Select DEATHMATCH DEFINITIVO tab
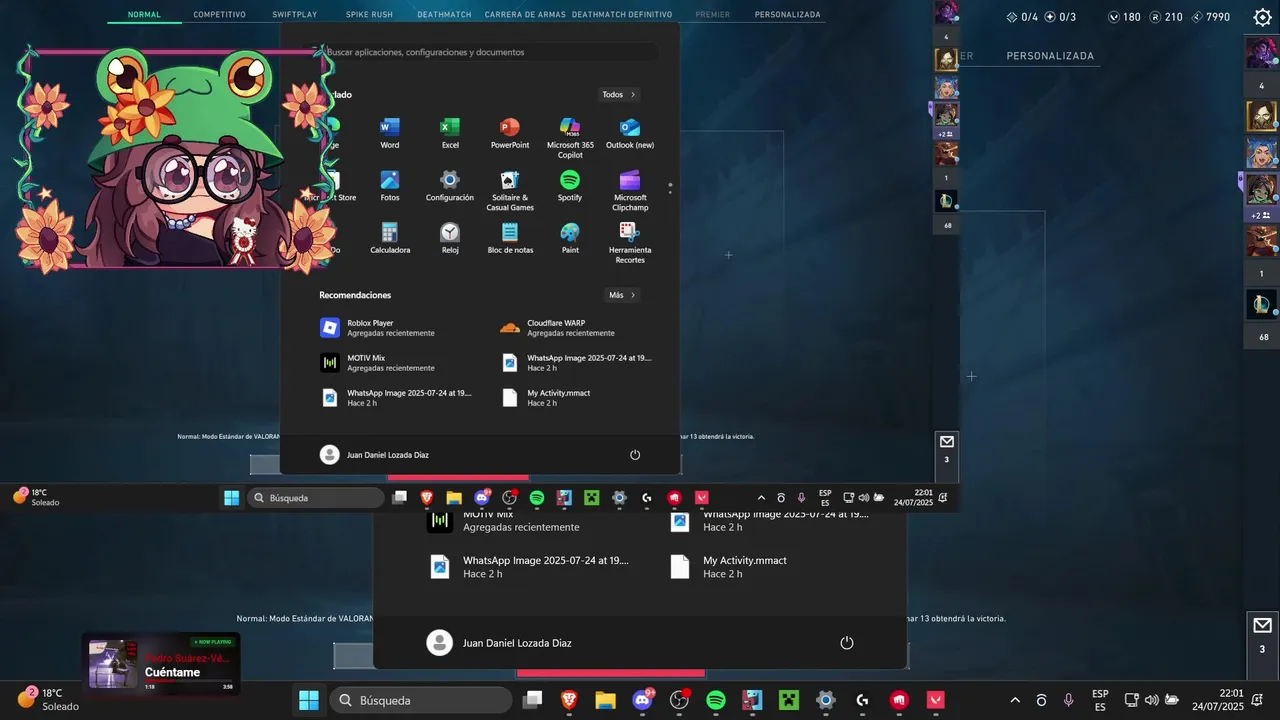The height and width of the screenshot is (720, 1280). [622, 15]
